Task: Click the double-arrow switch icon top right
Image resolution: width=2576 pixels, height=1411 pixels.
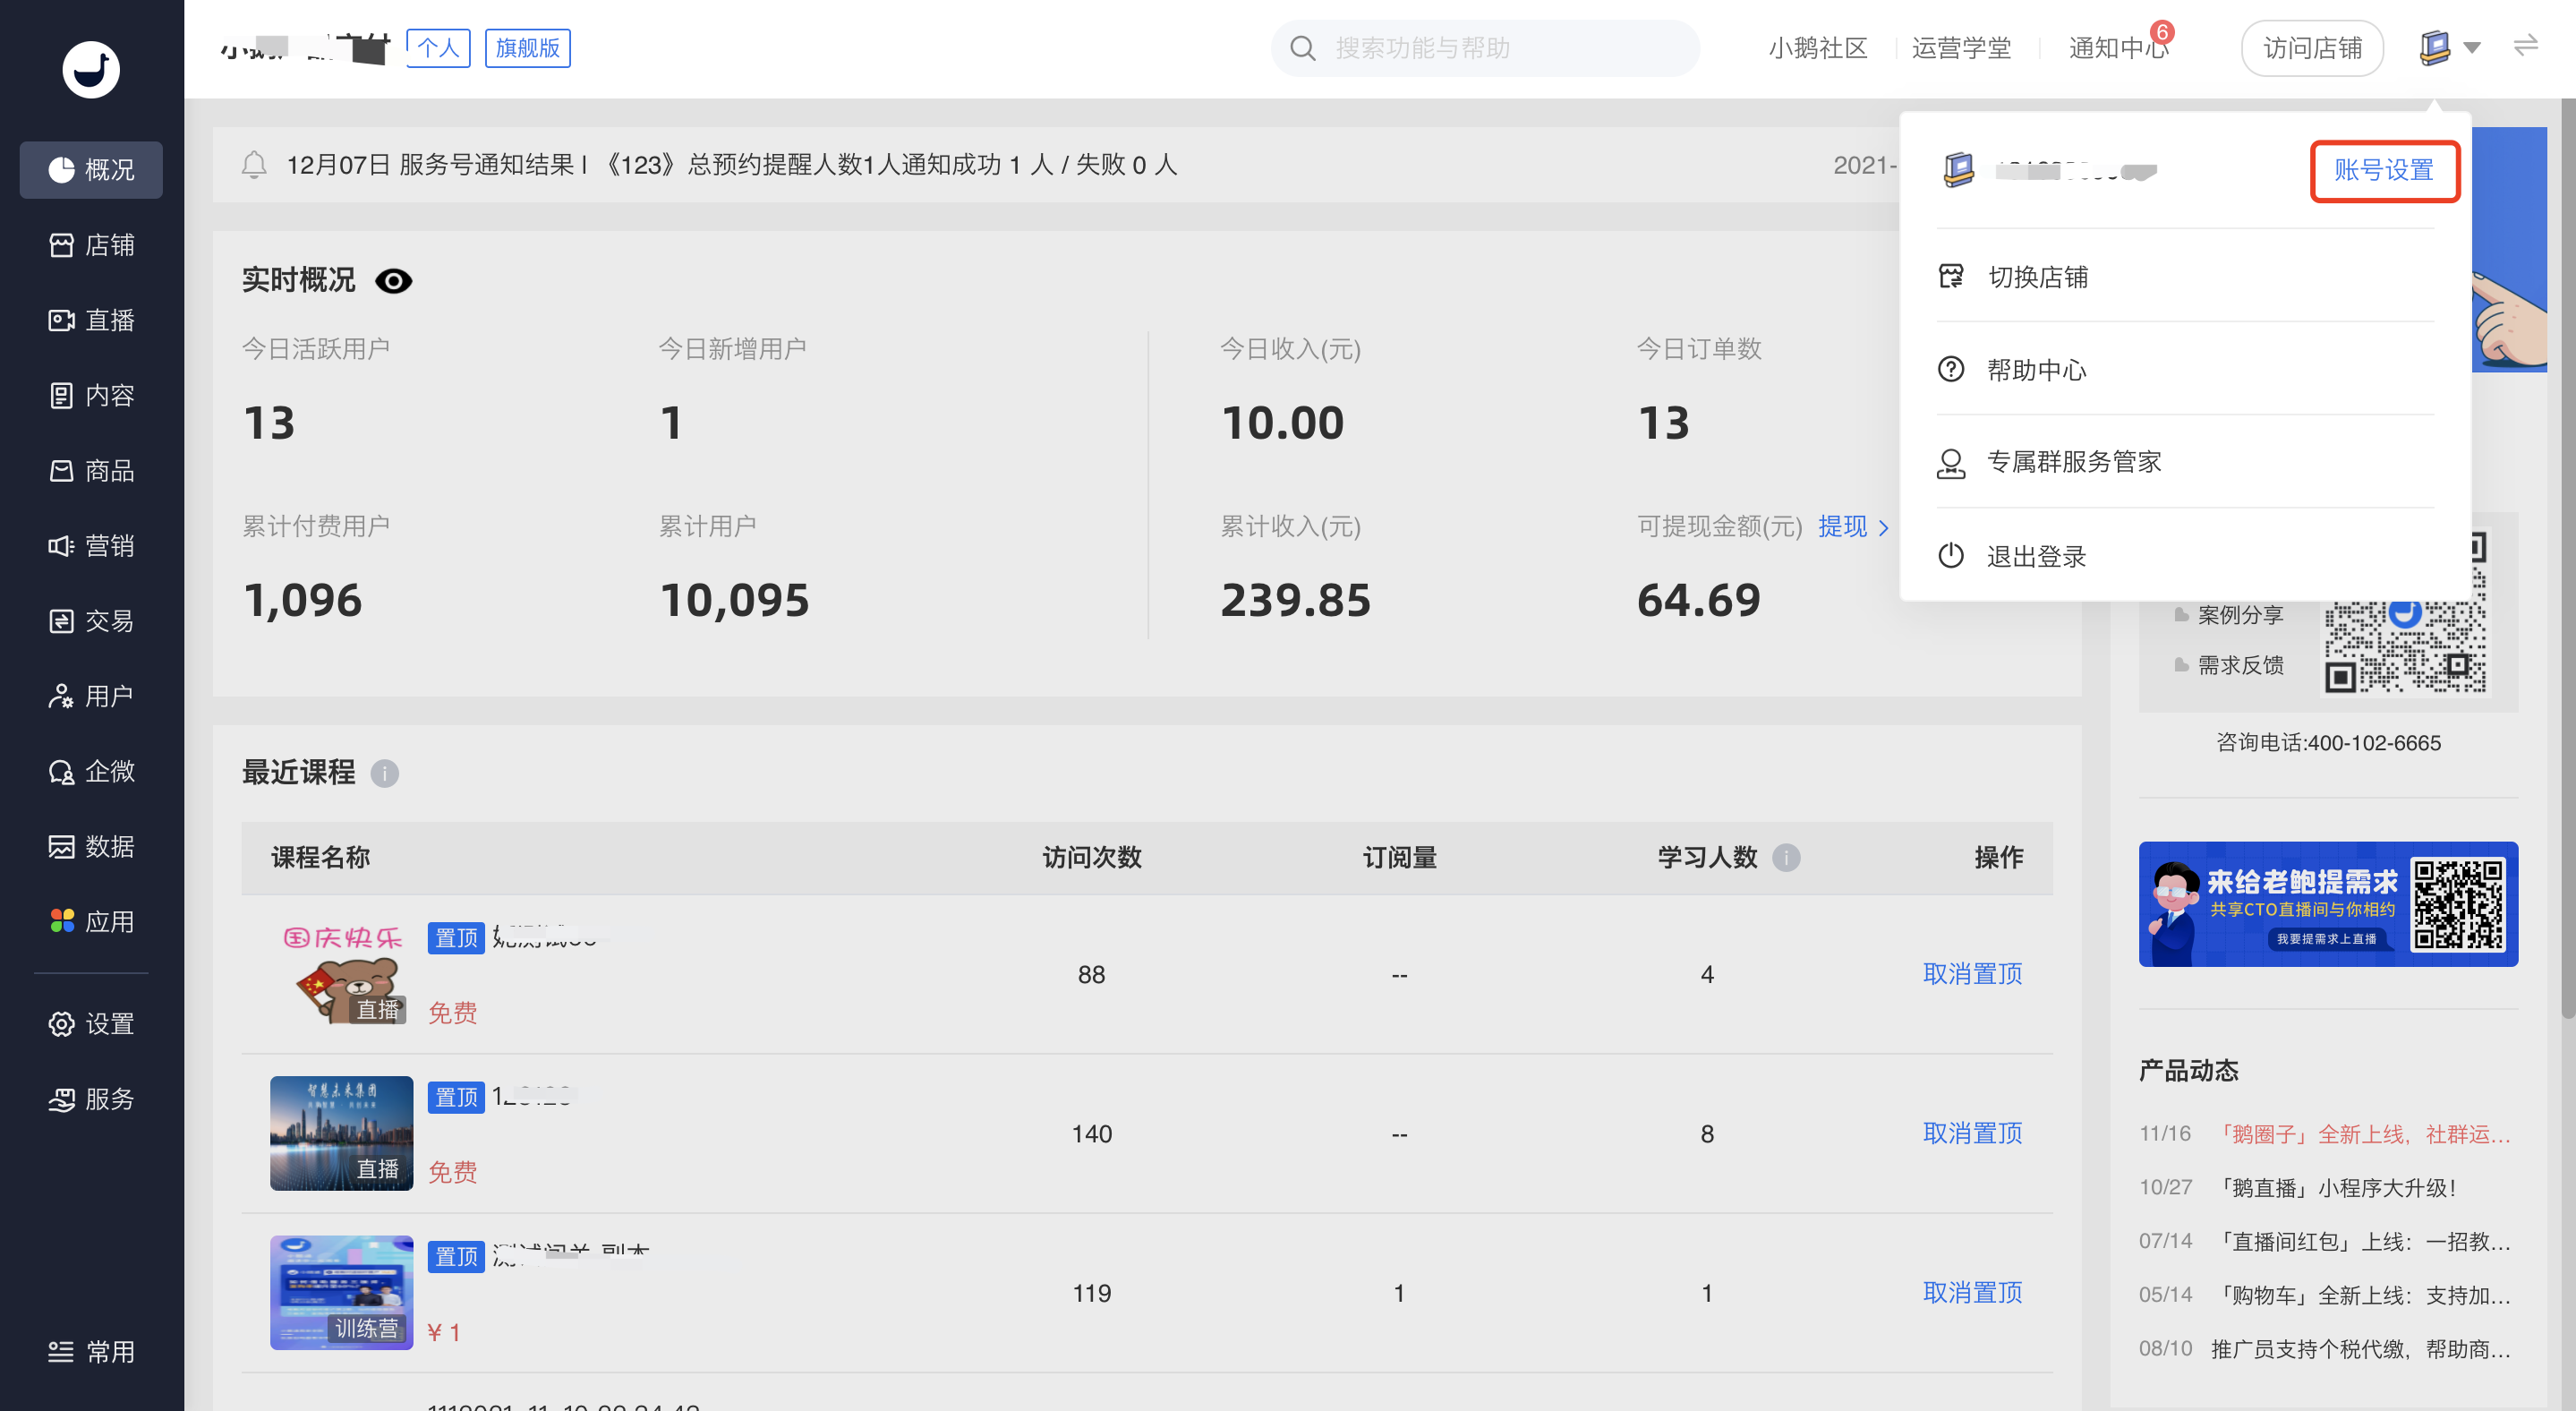Action: click(x=2526, y=46)
